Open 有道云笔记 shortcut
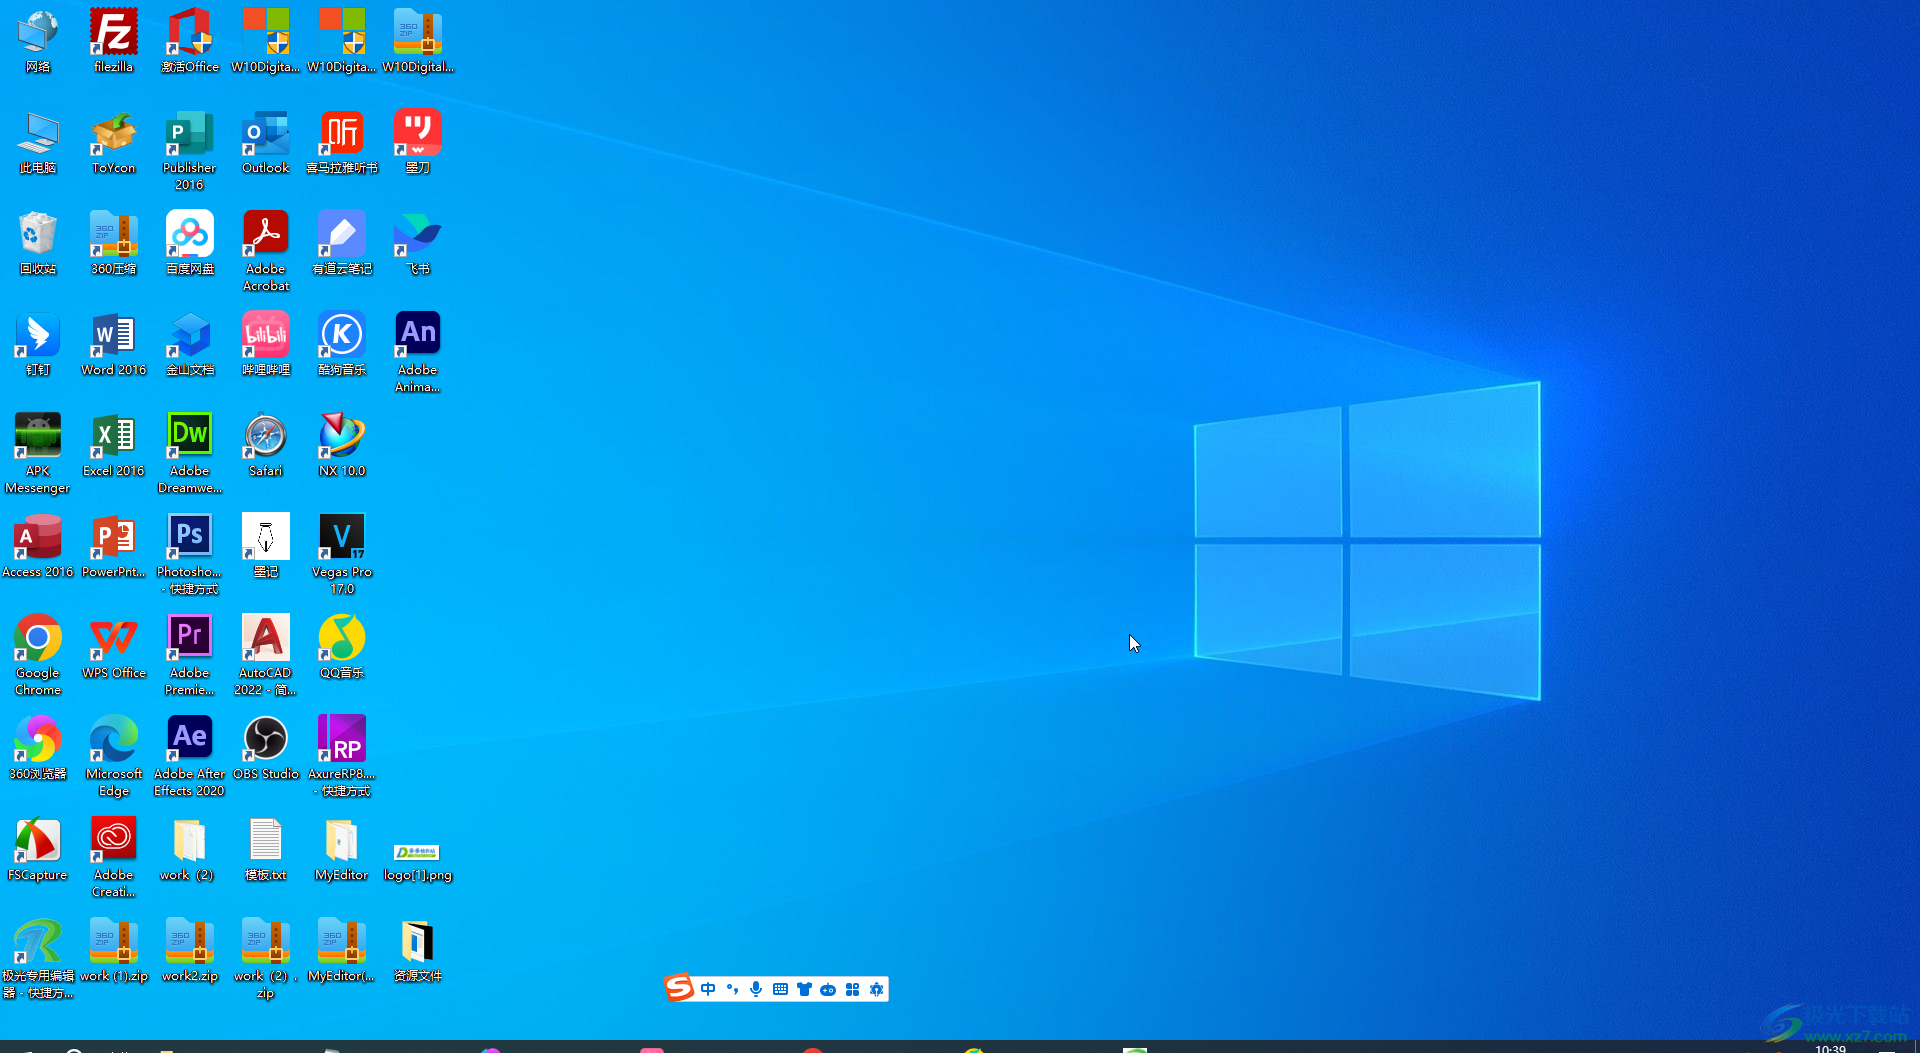The image size is (1920, 1053). point(342,243)
